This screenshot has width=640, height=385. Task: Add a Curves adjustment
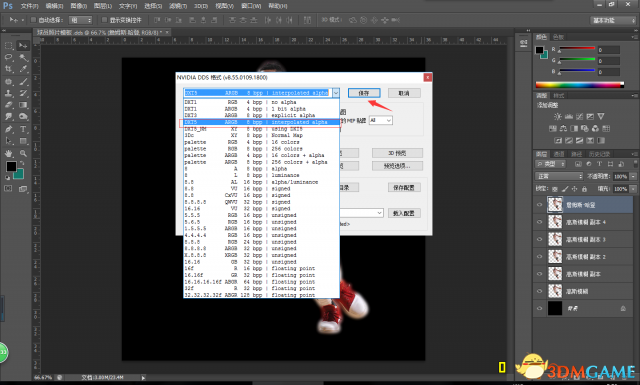coord(580,116)
